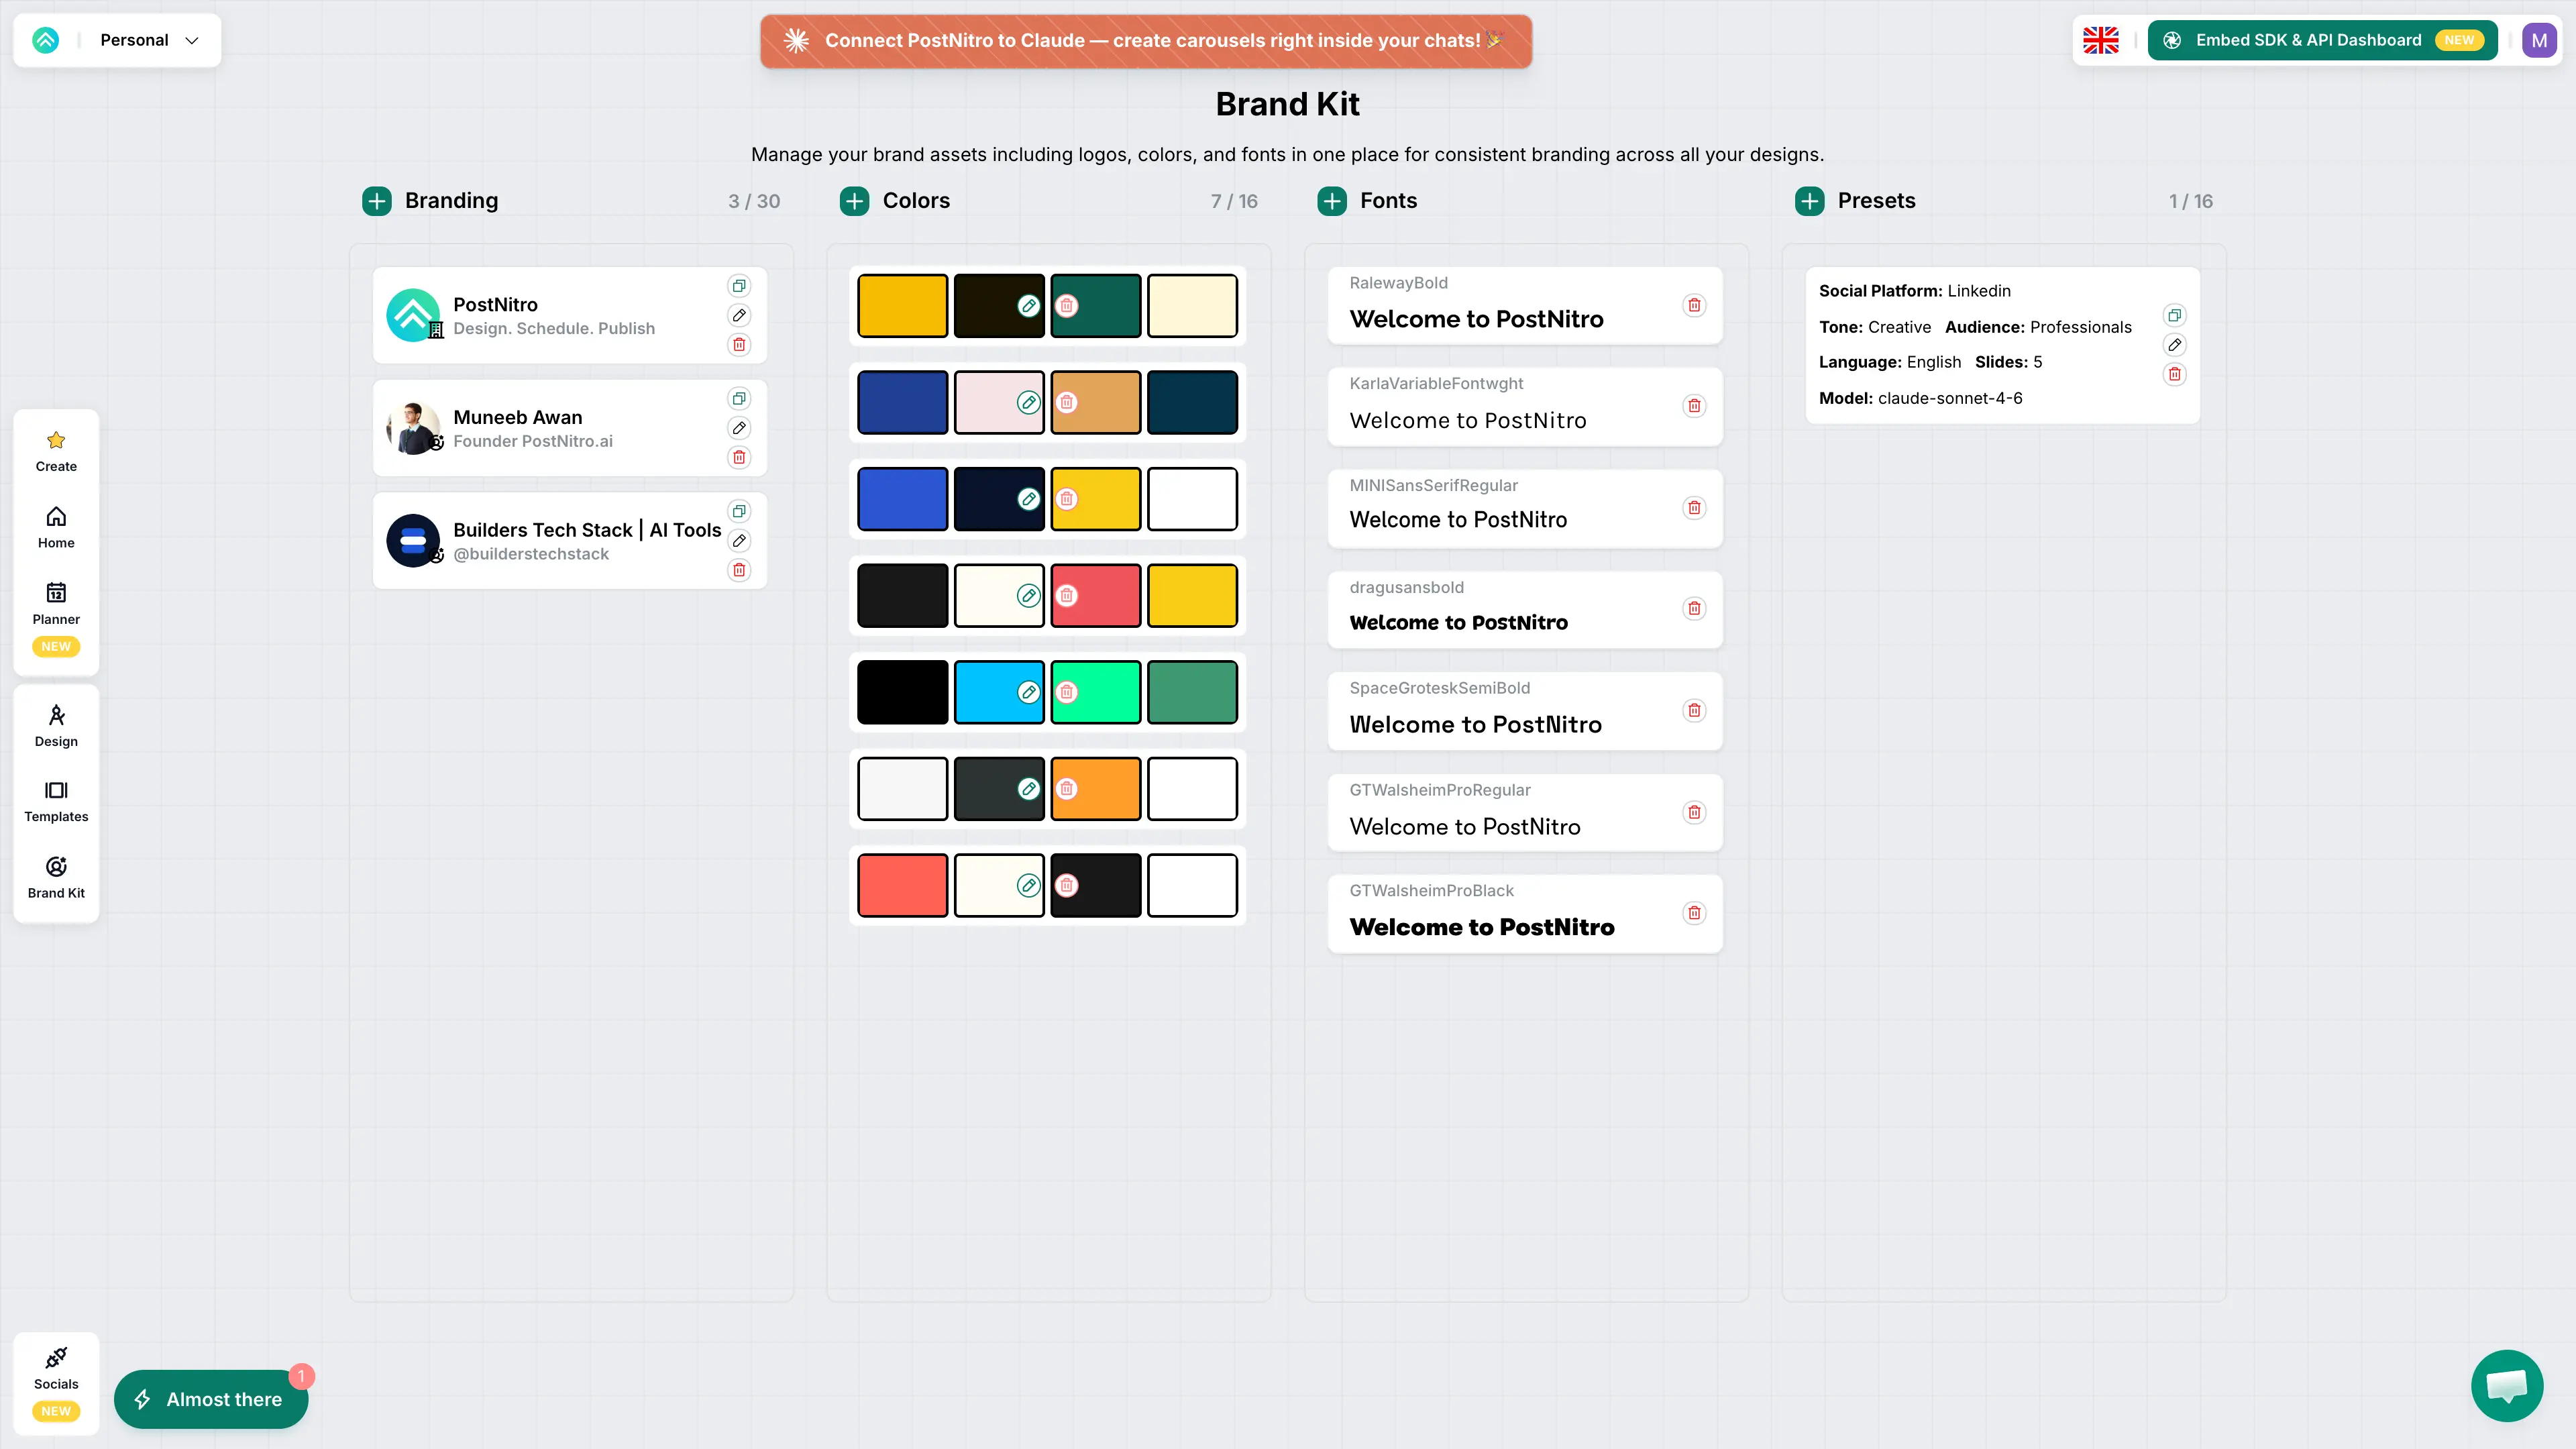Open the user avatar M menu
2576x1449 pixels.
2539,40
